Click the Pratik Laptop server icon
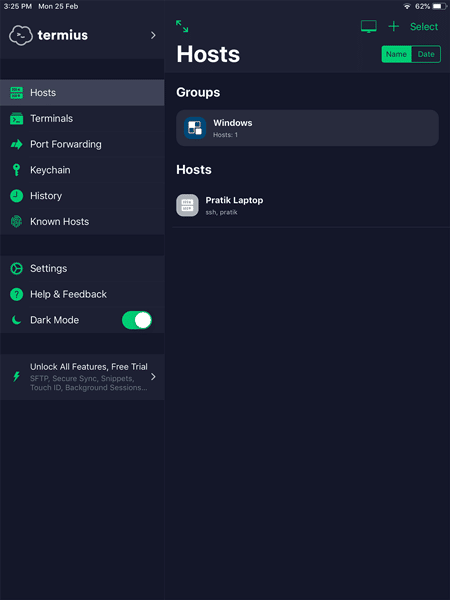Image resolution: width=450 pixels, height=600 pixels. tap(188, 205)
